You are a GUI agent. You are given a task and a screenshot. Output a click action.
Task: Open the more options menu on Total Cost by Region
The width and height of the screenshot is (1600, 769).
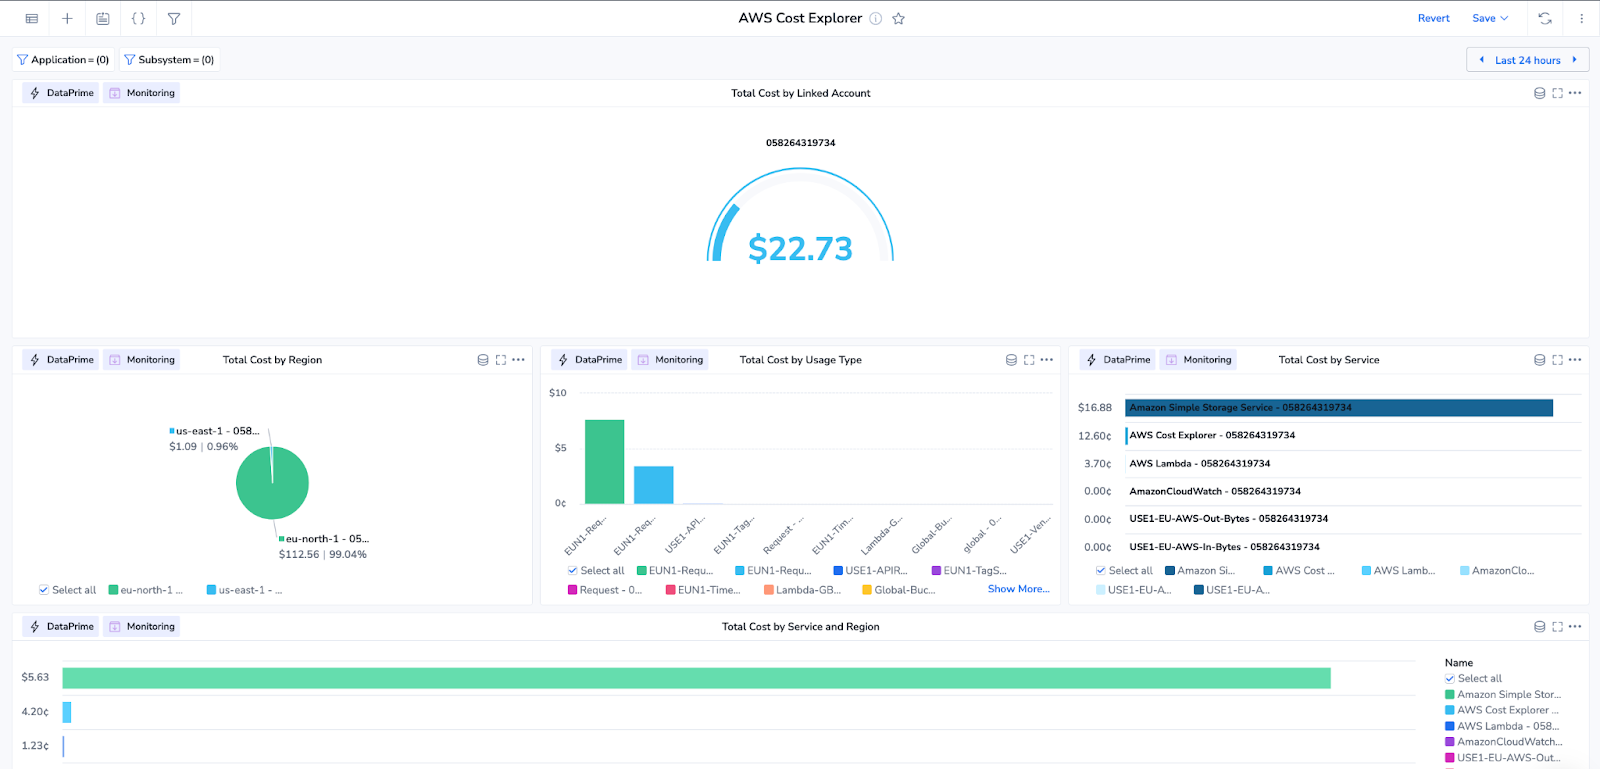(518, 360)
